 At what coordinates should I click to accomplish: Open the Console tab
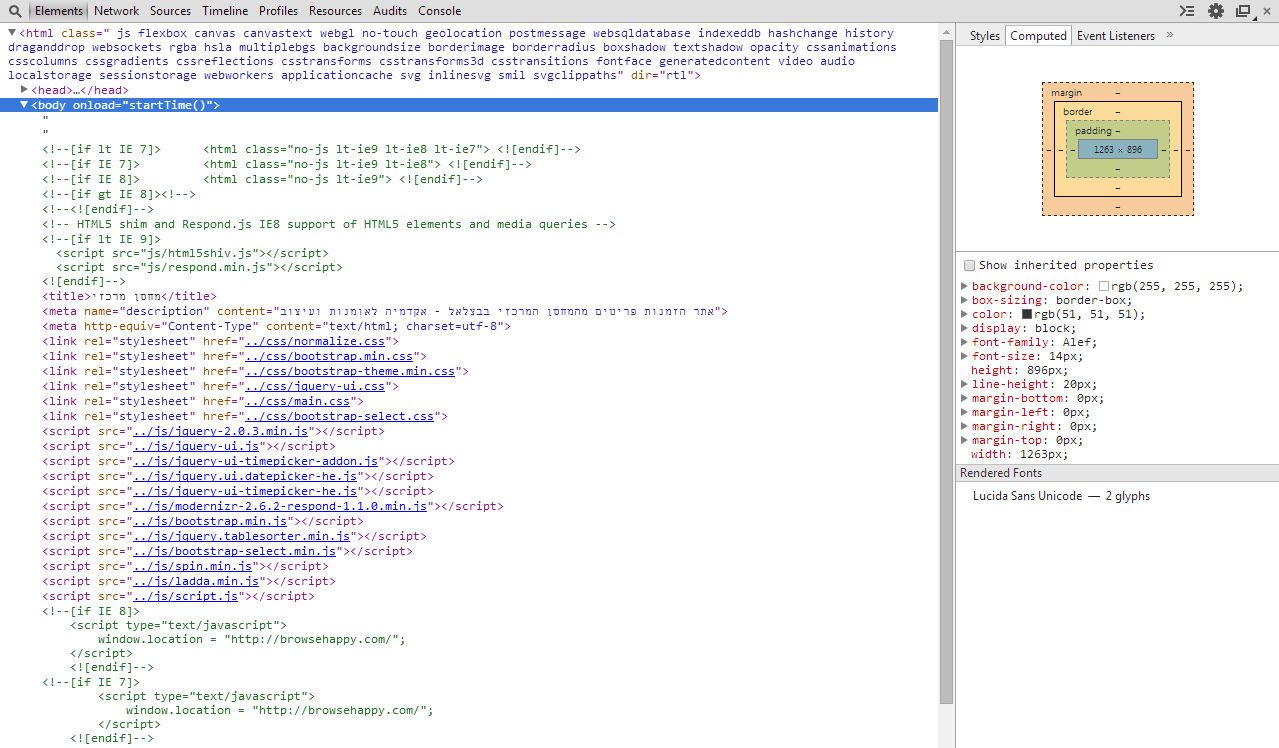tap(439, 11)
